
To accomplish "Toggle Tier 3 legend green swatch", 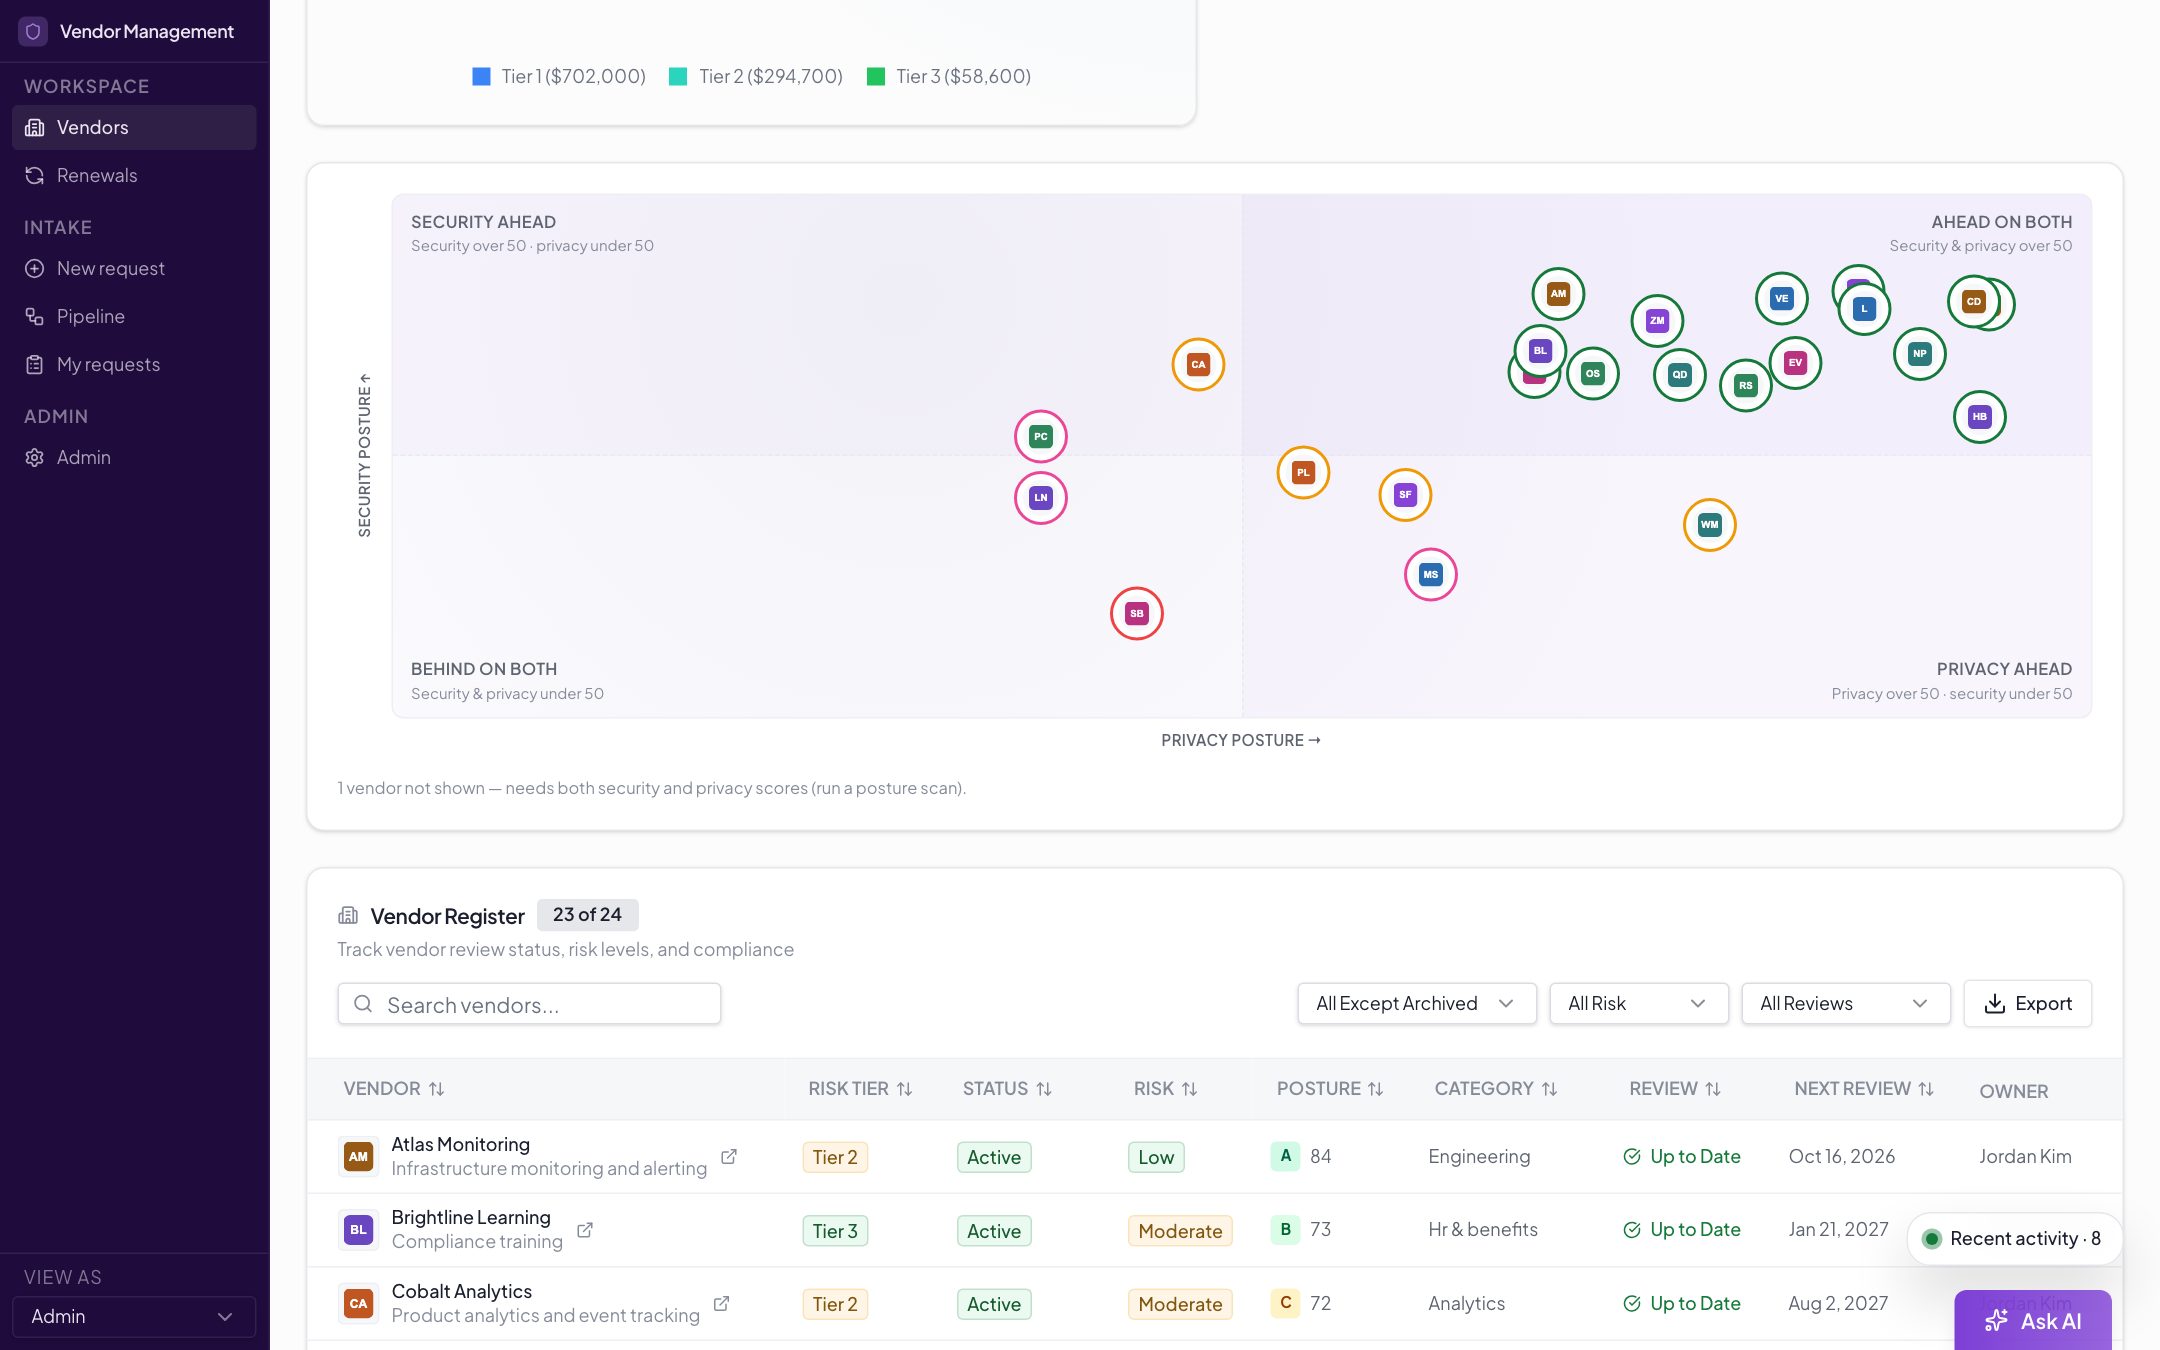I will [x=876, y=77].
